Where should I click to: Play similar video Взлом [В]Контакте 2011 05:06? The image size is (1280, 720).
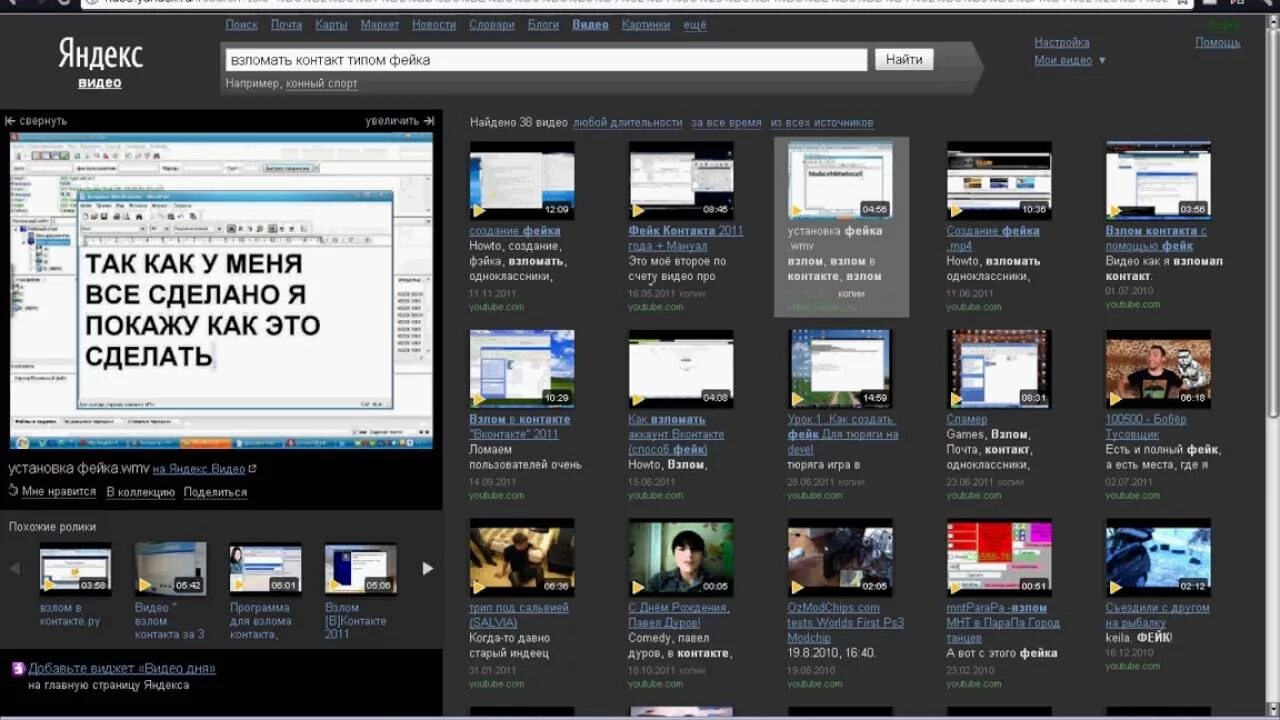[361, 568]
